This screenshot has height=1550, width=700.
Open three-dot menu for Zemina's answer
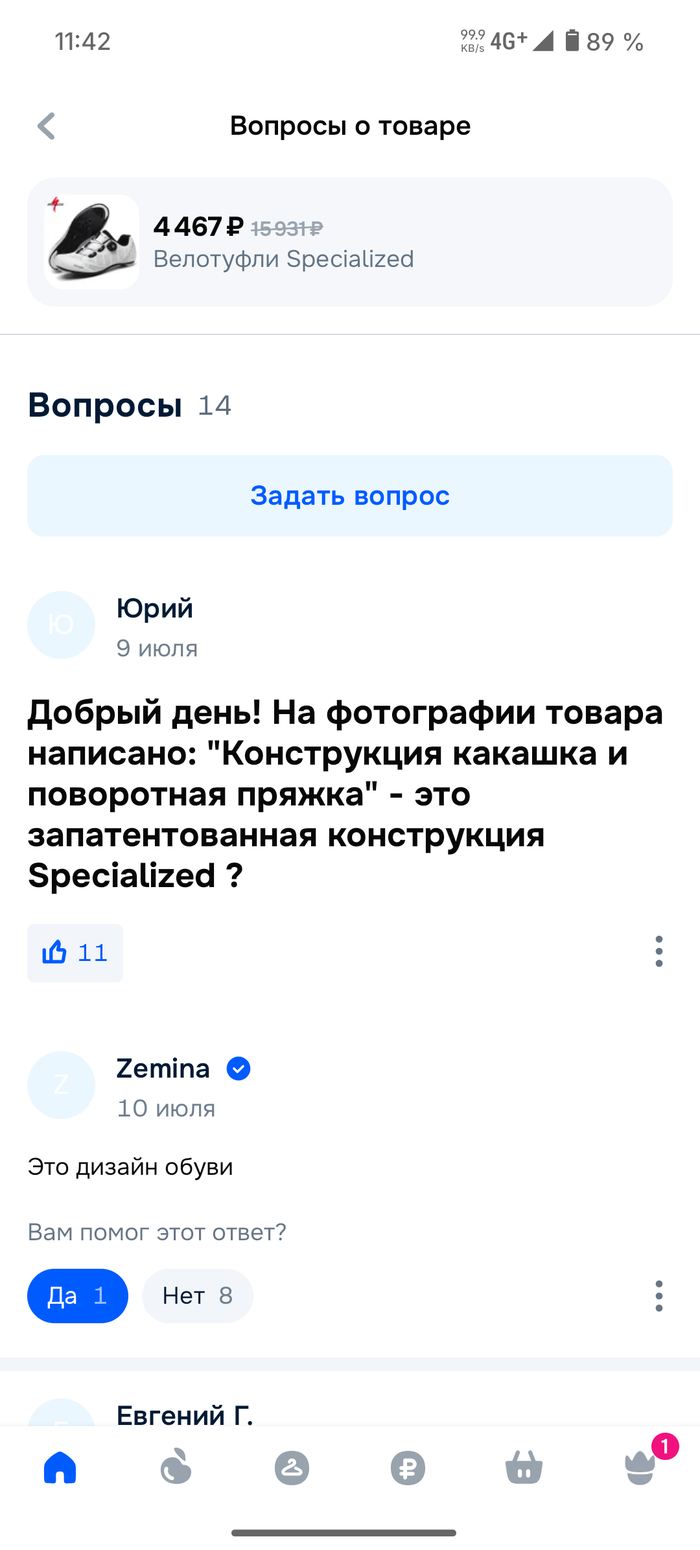click(x=658, y=1295)
